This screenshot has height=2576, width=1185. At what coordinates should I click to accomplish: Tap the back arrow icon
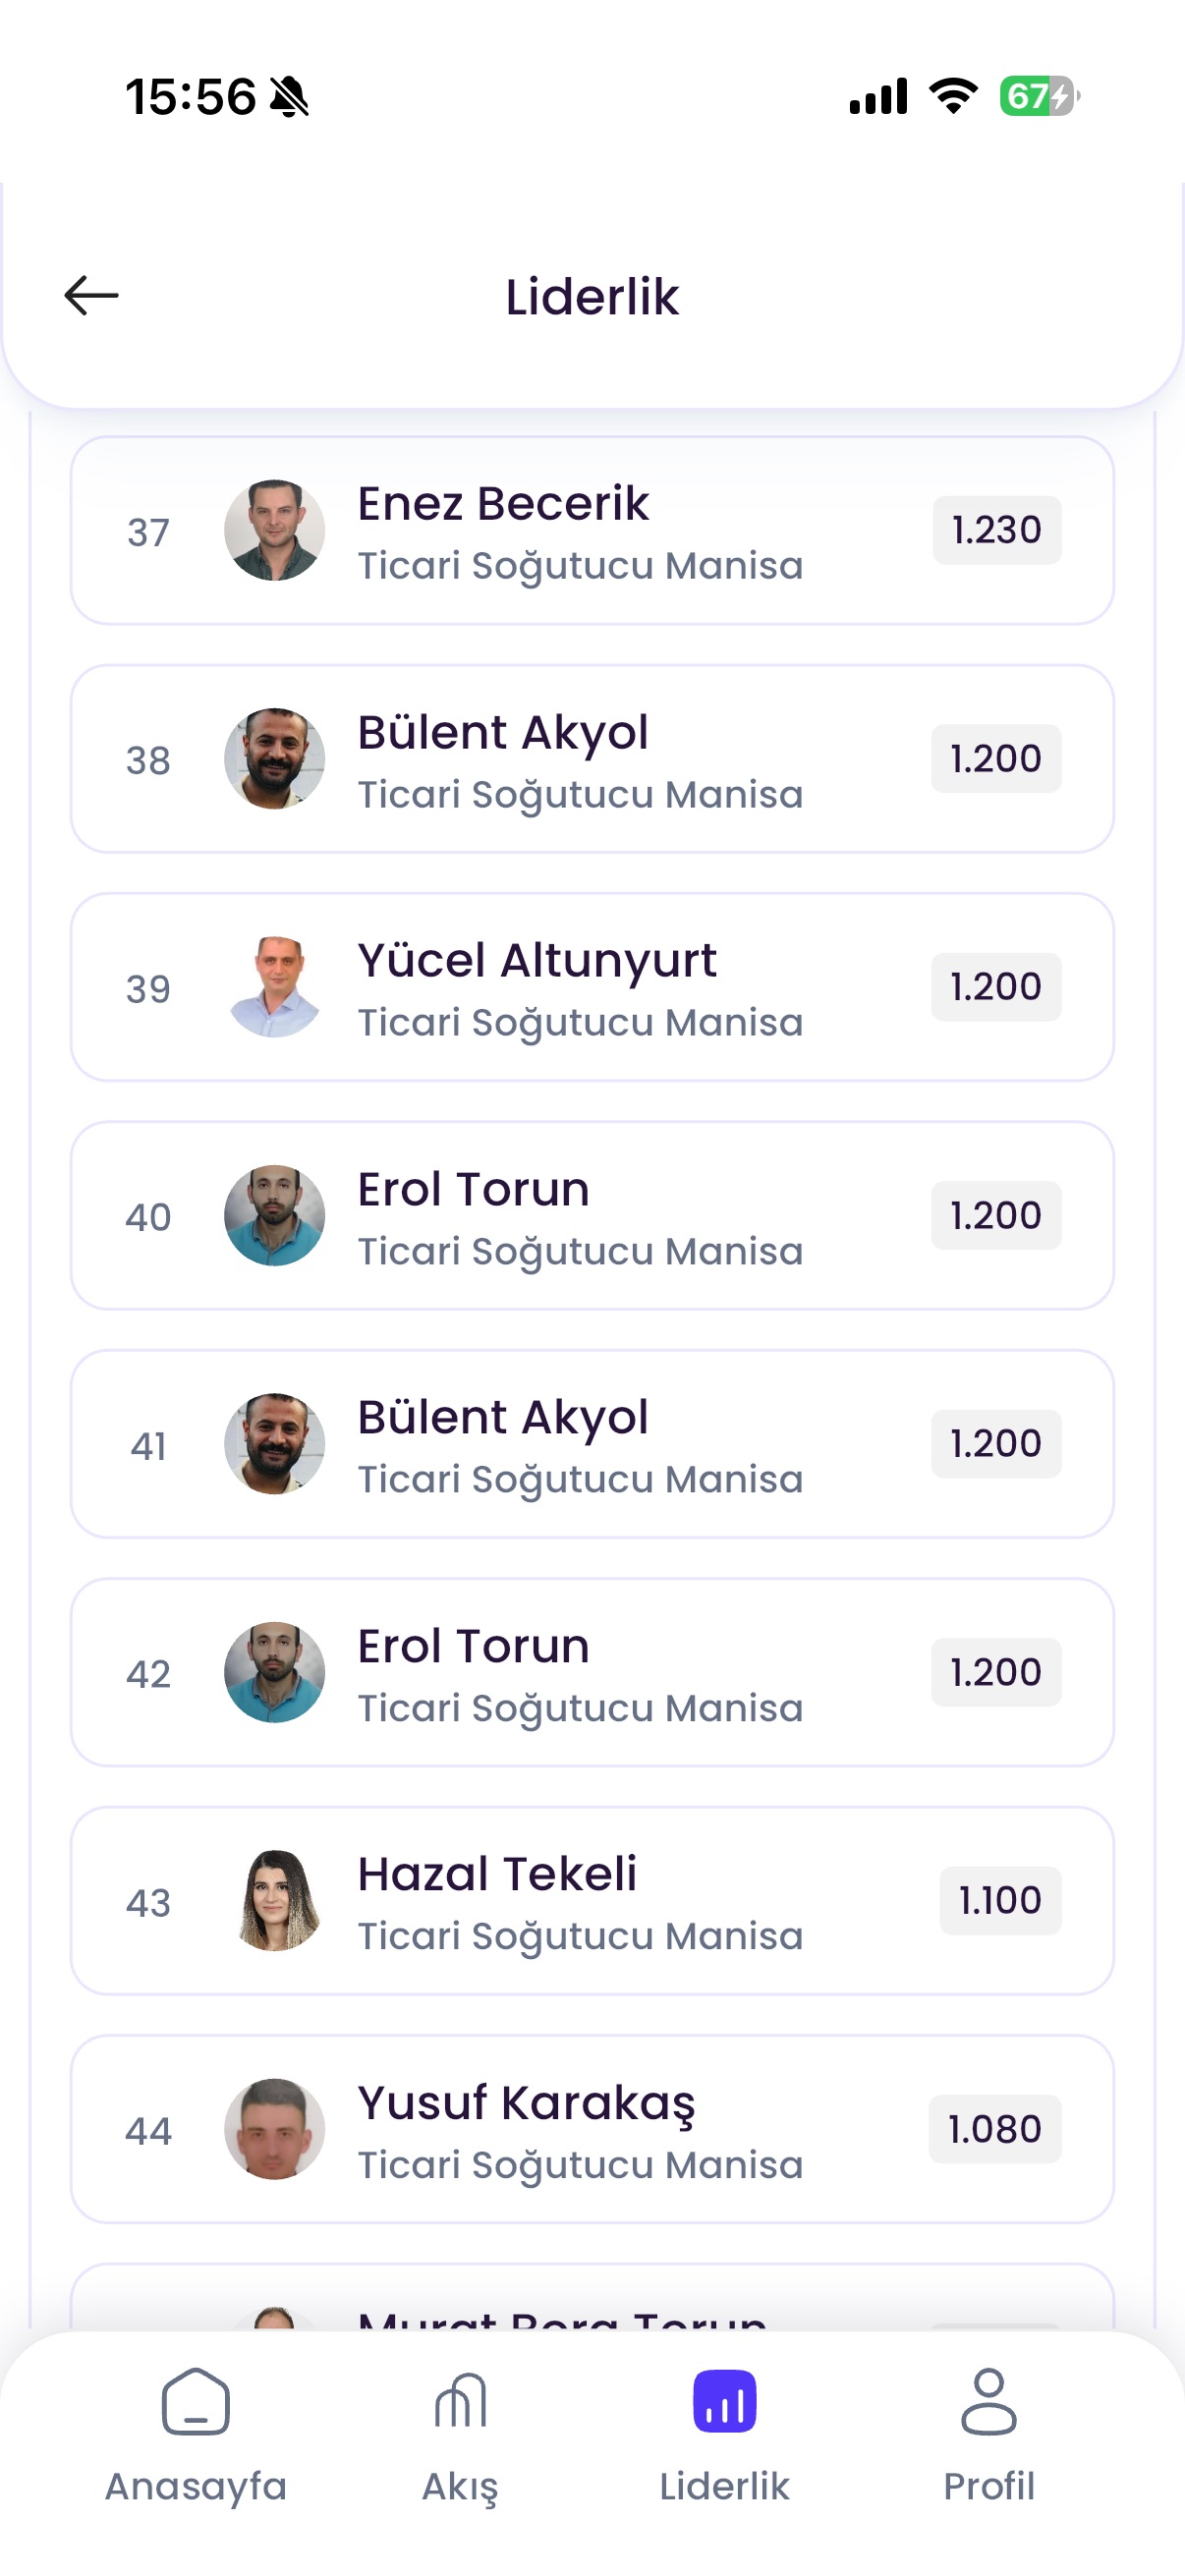(x=91, y=296)
